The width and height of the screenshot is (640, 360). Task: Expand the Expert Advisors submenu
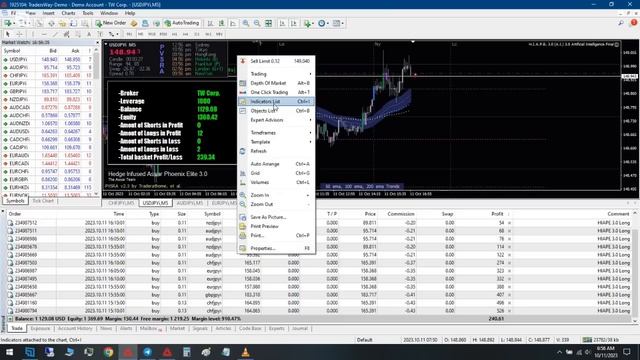point(276,120)
